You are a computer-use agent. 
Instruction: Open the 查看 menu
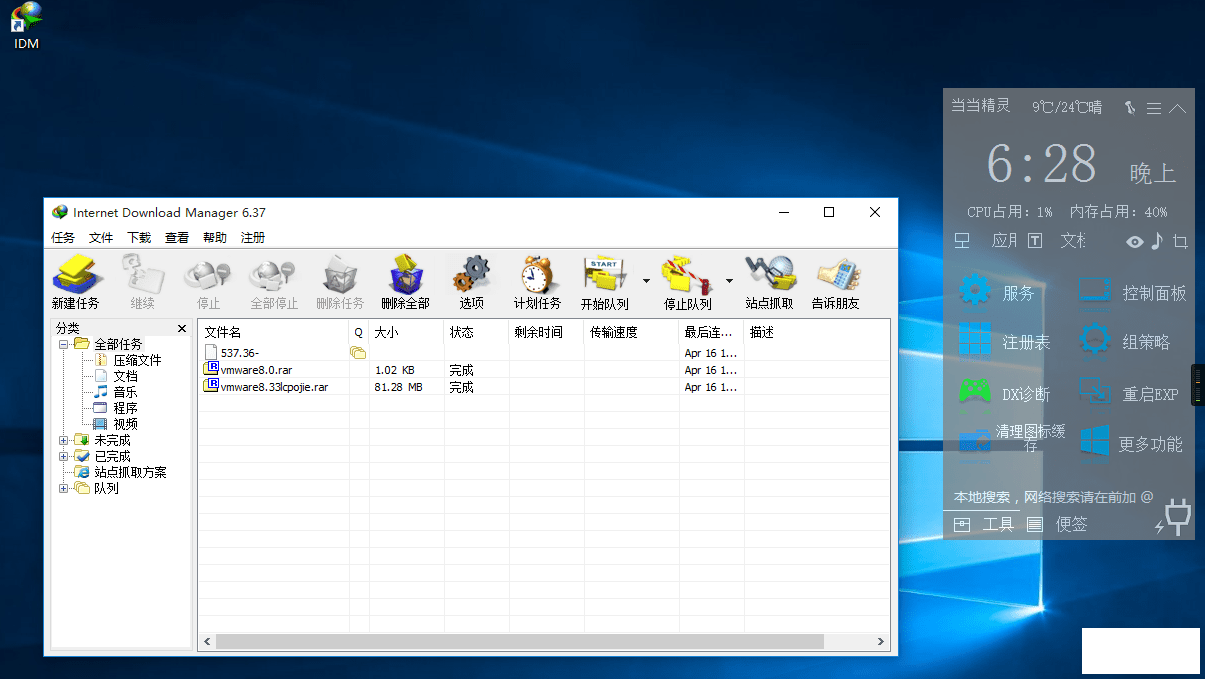pos(177,238)
